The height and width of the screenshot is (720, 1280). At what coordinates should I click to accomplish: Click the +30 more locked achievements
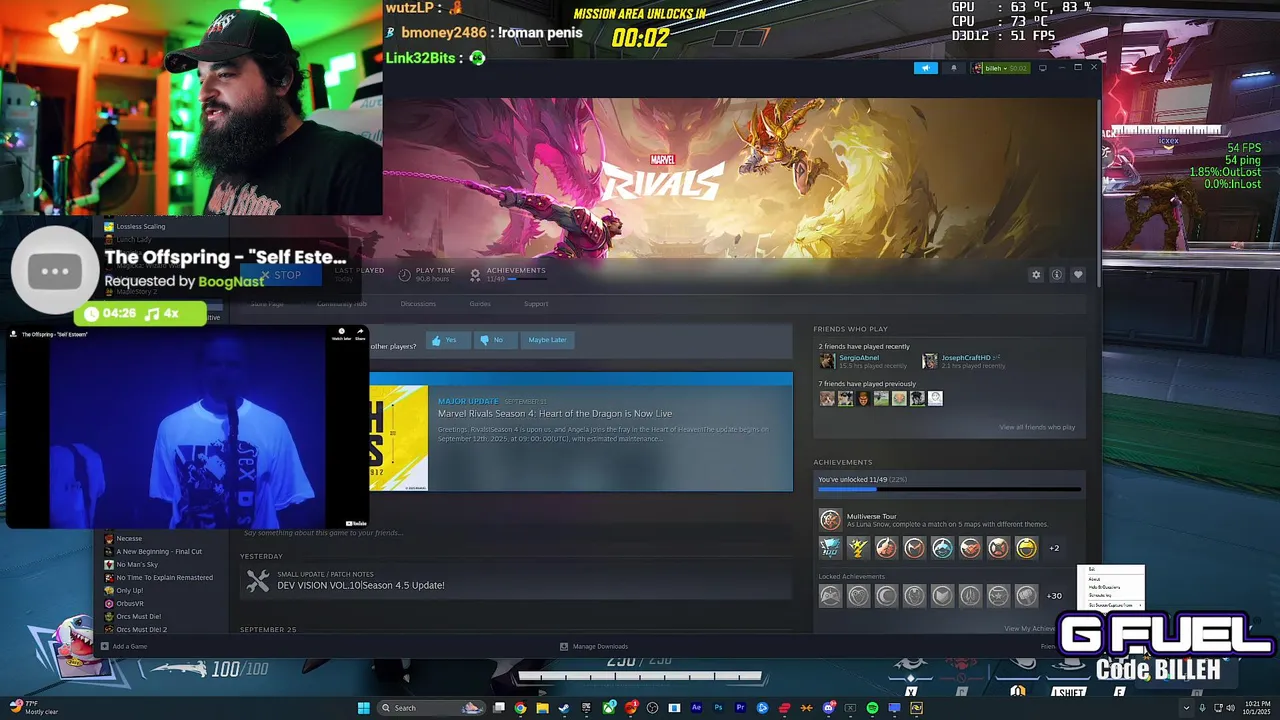(1054, 596)
